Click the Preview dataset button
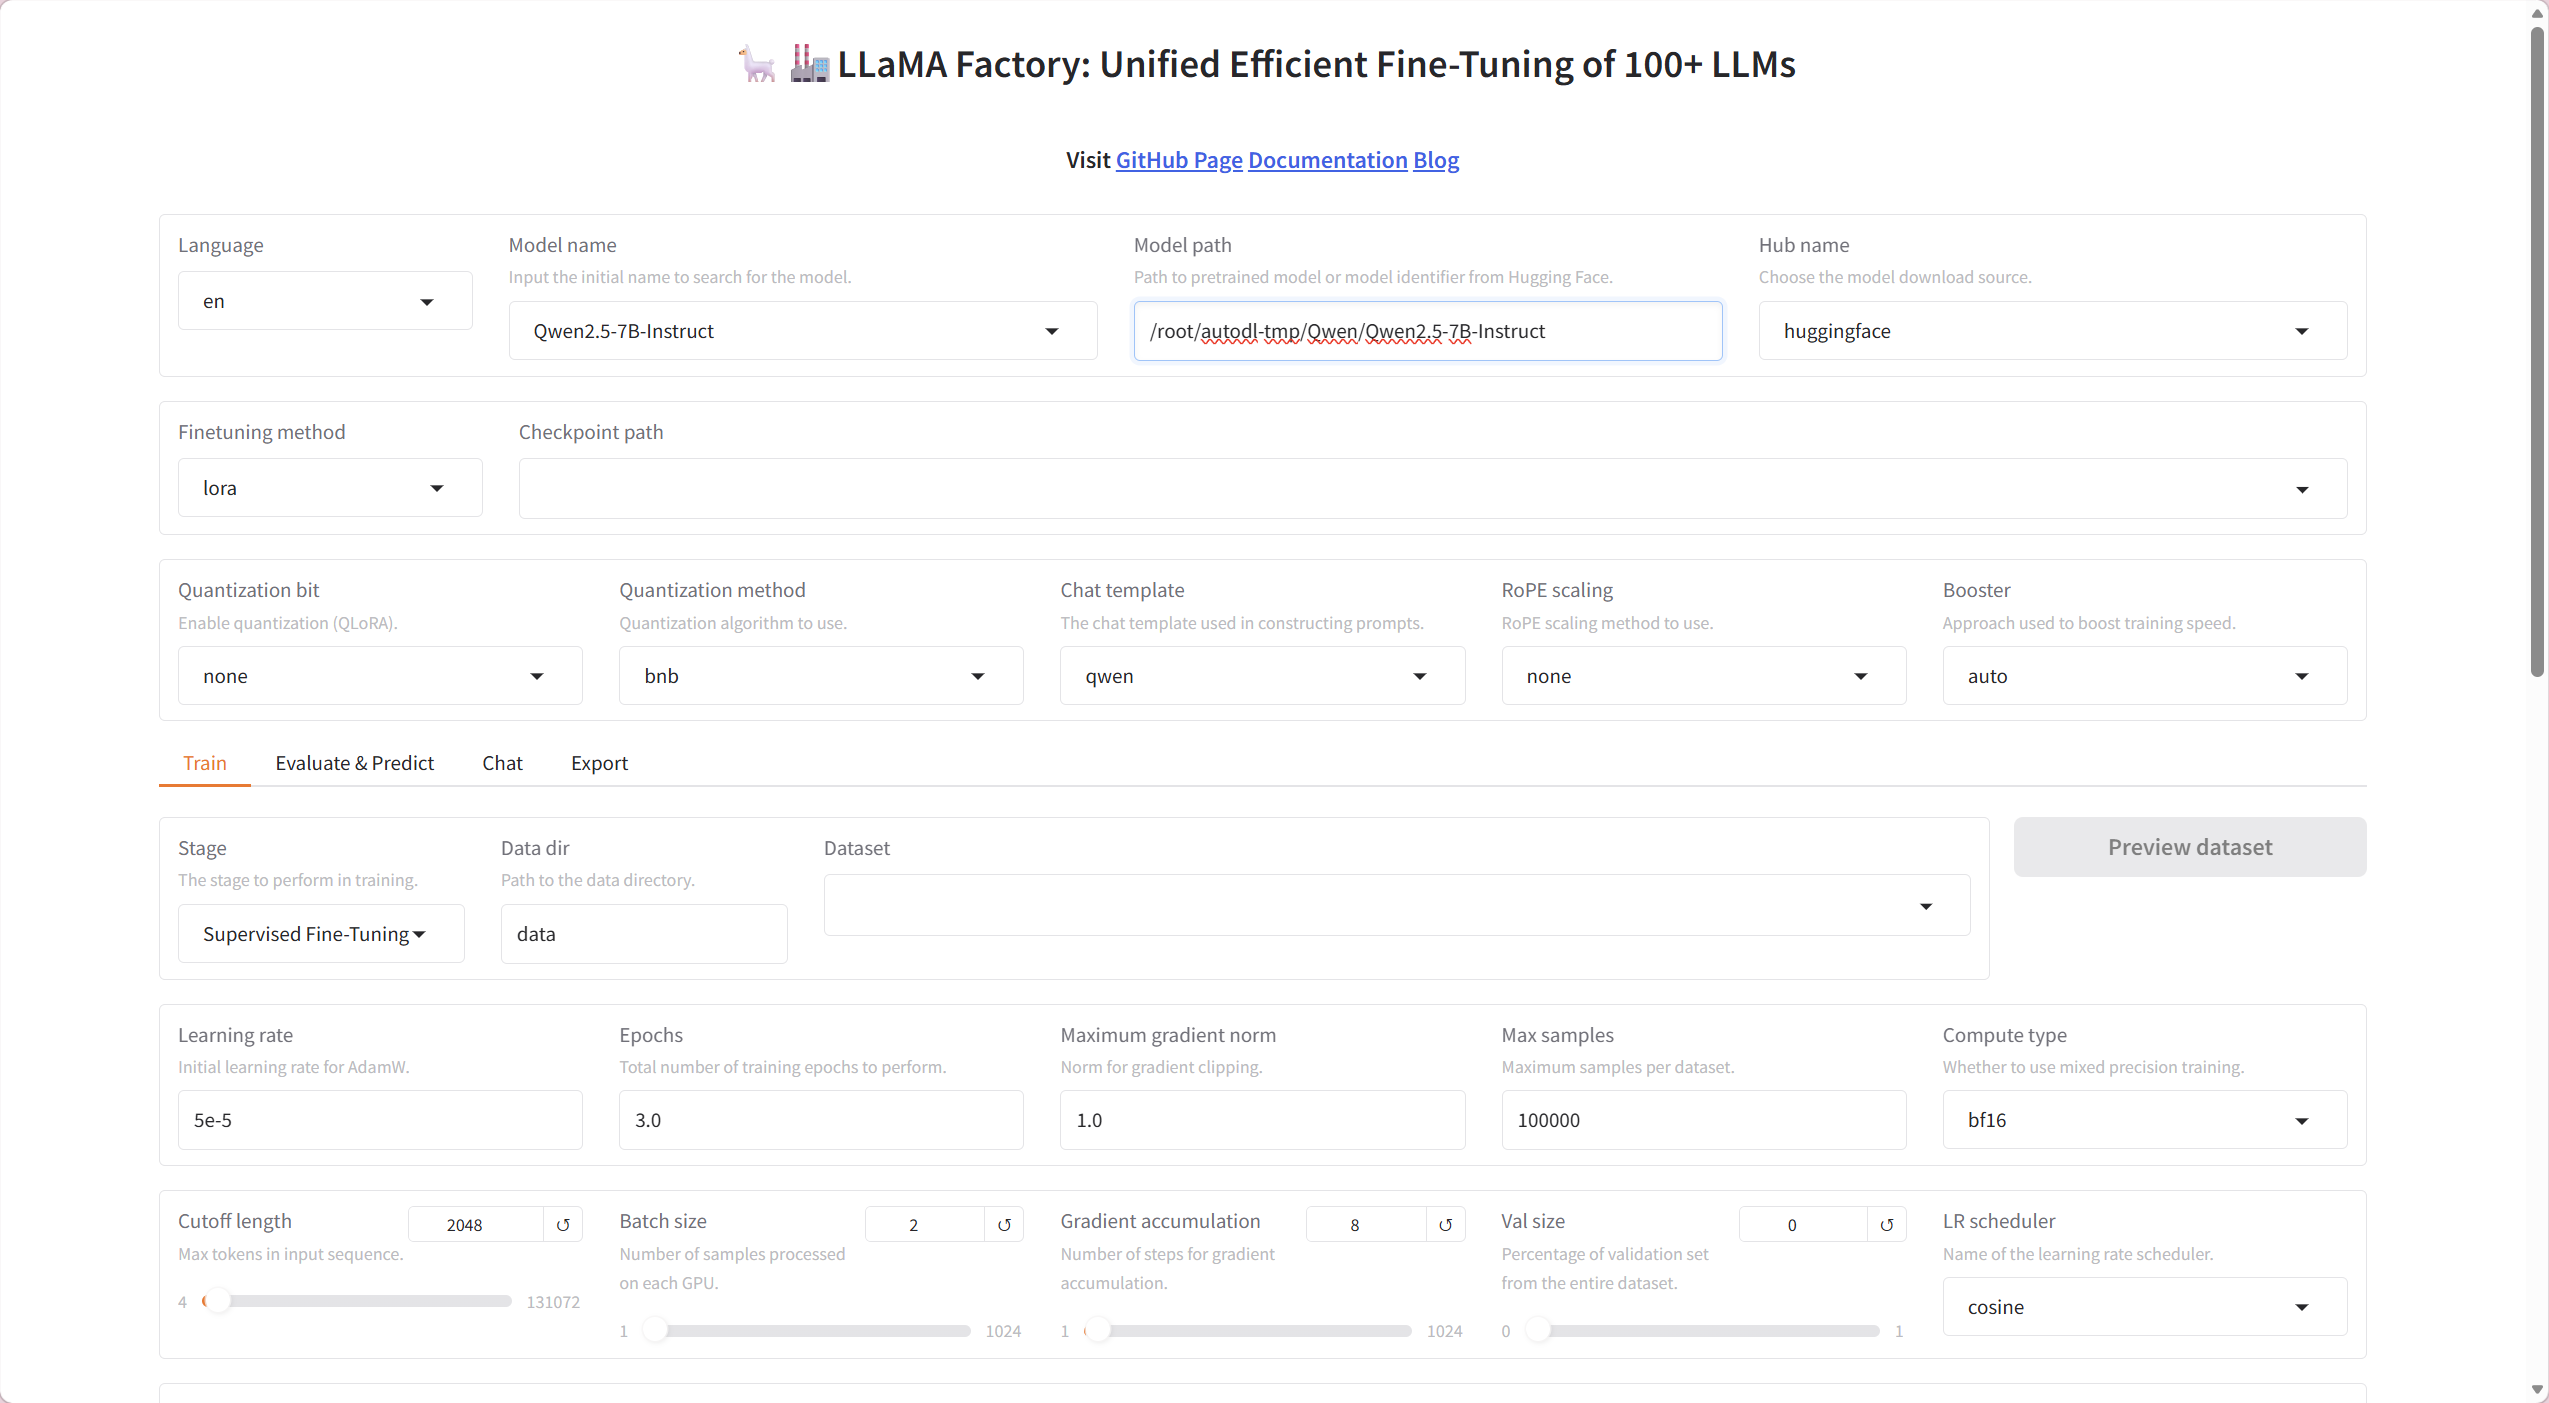Viewport: 2549px width, 1403px height. [2189, 847]
